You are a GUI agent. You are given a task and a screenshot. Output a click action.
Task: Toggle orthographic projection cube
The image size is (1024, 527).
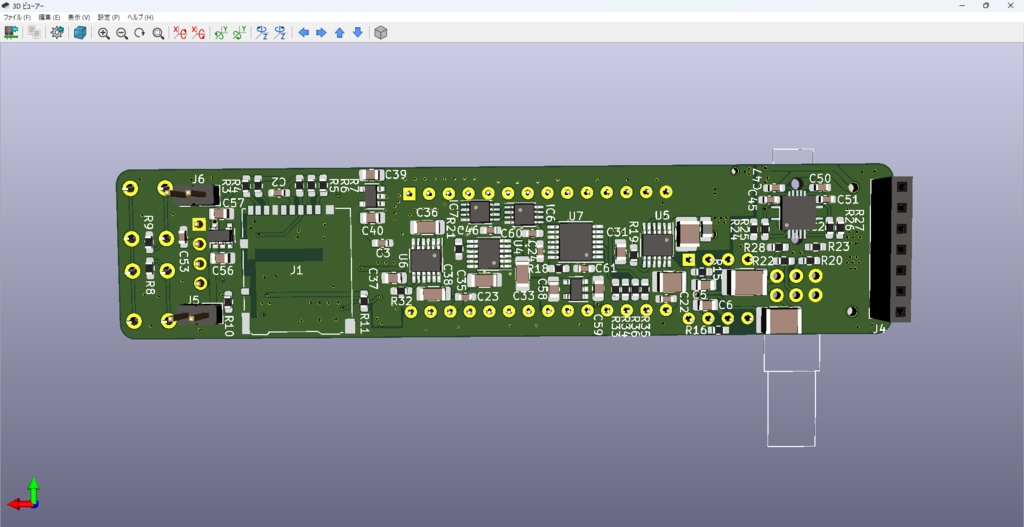point(381,33)
